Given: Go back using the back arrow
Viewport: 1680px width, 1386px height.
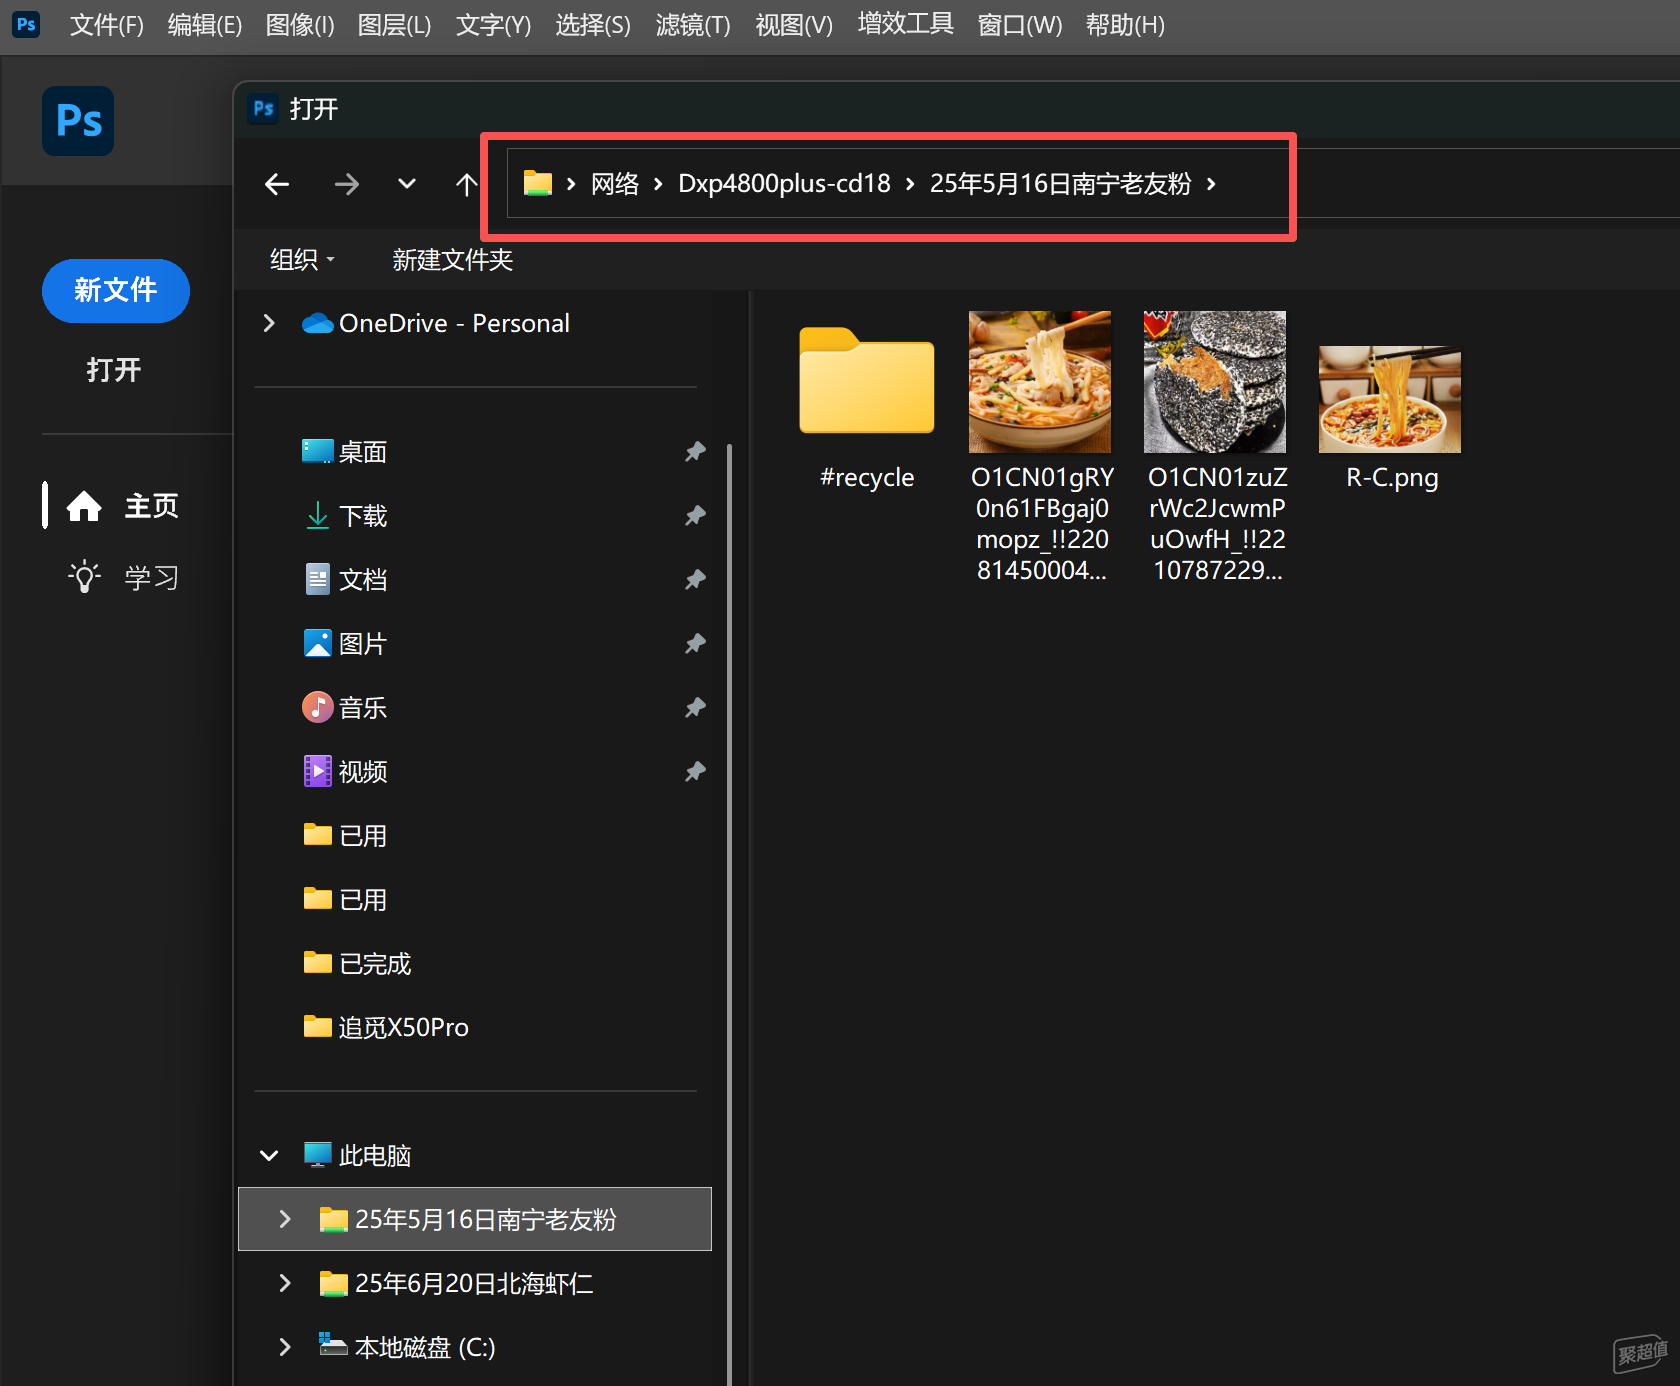Looking at the screenshot, I should pos(277,184).
